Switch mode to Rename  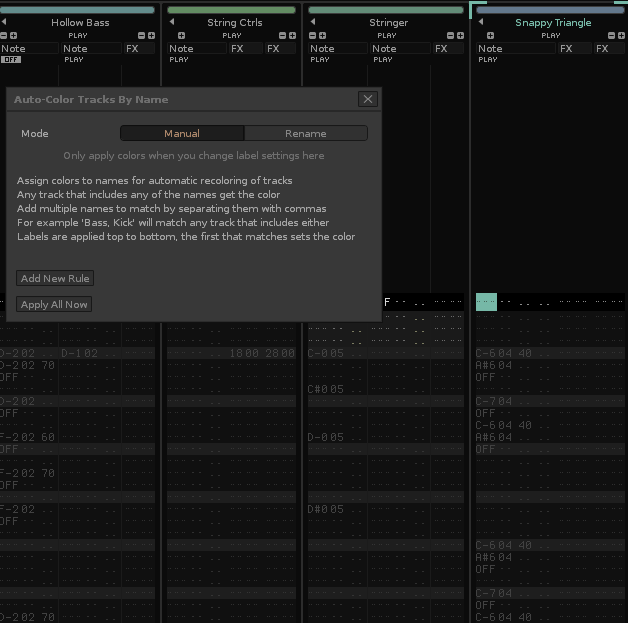tap(305, 133)
